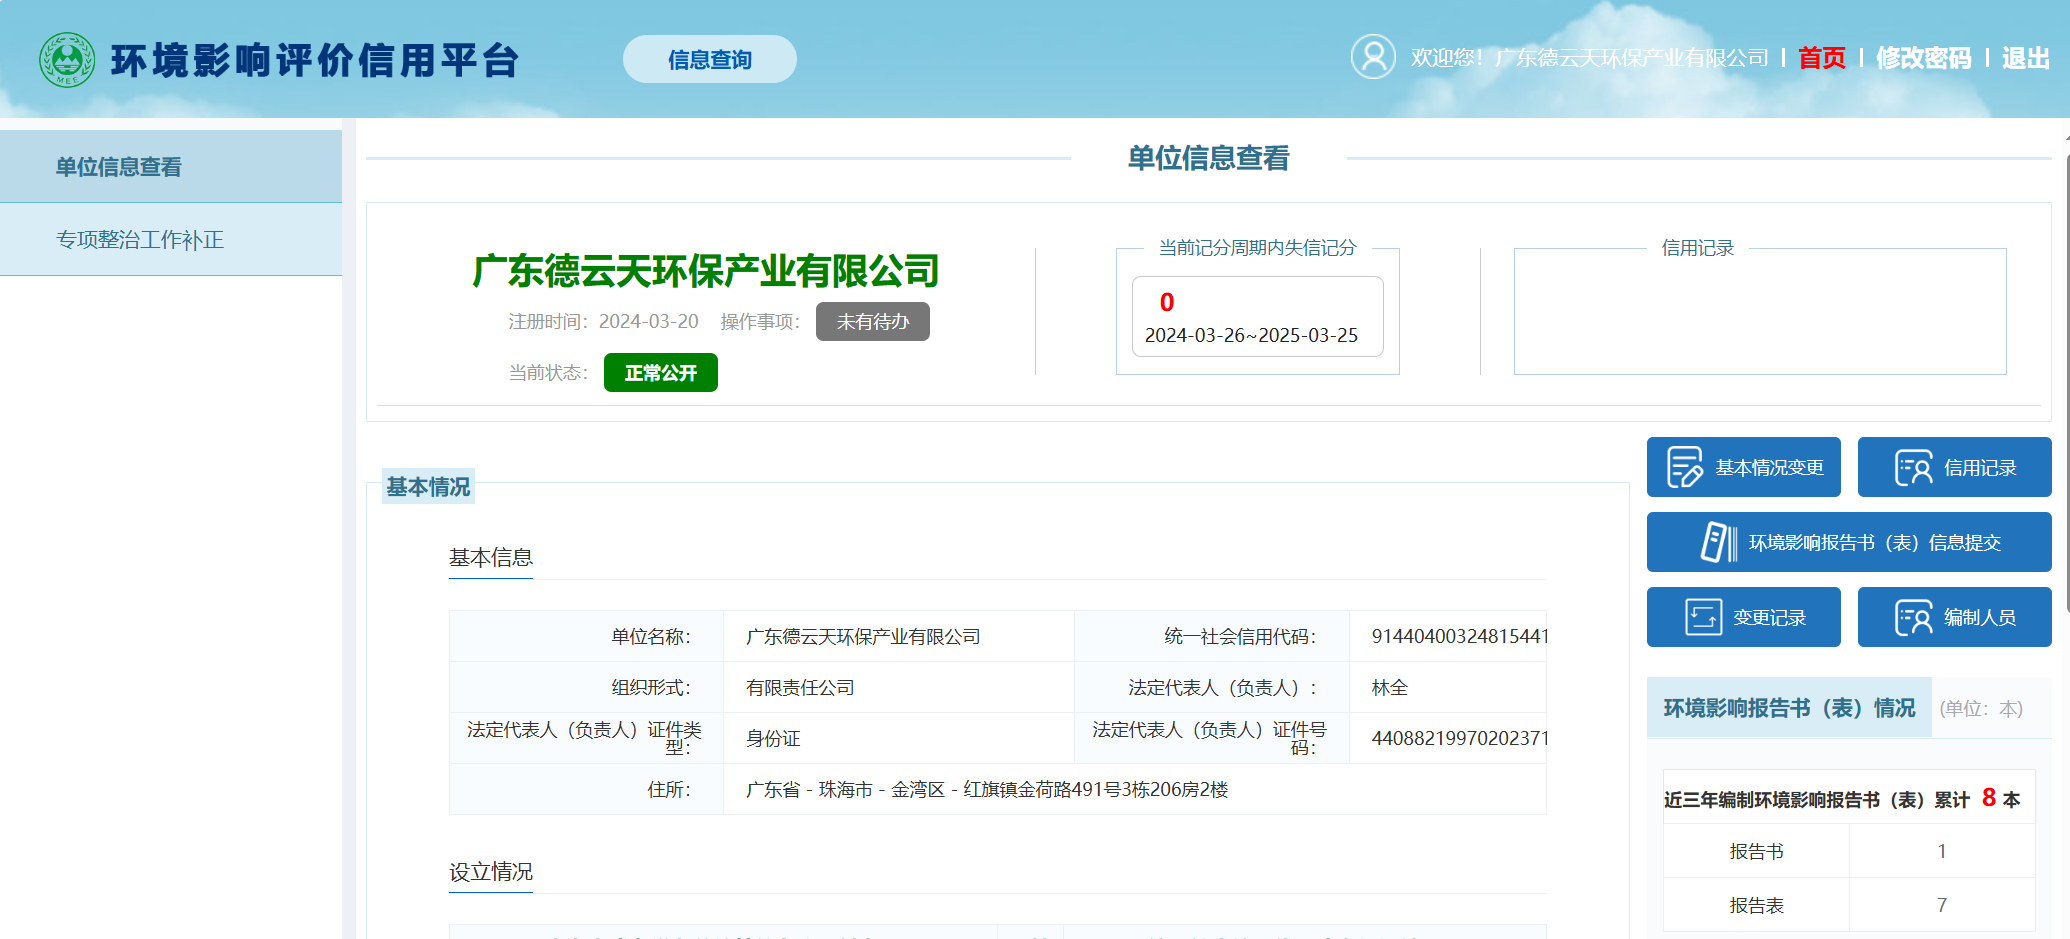The width and height of the screenshot is (2070, 939).
Task: Click the empty 信用记录 panel box
Action: (1760, 312)
